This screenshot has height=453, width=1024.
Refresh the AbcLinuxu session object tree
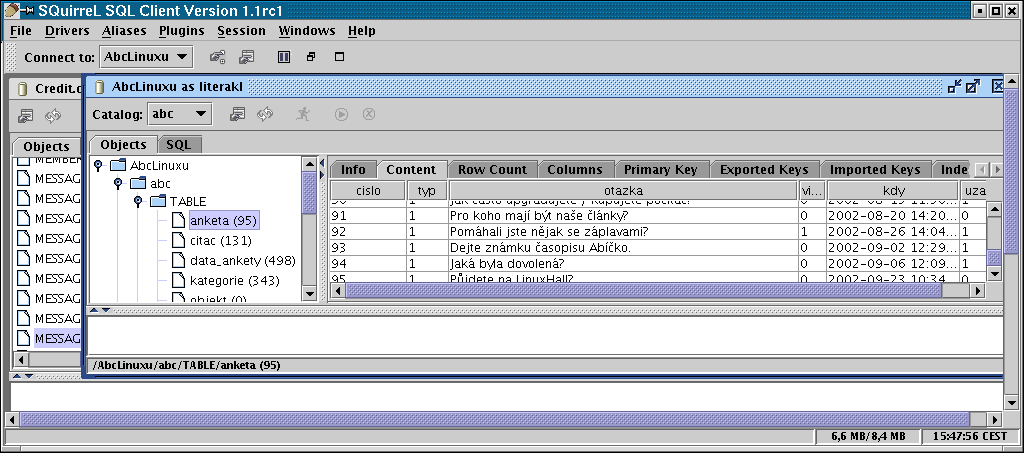coord(264,114)
